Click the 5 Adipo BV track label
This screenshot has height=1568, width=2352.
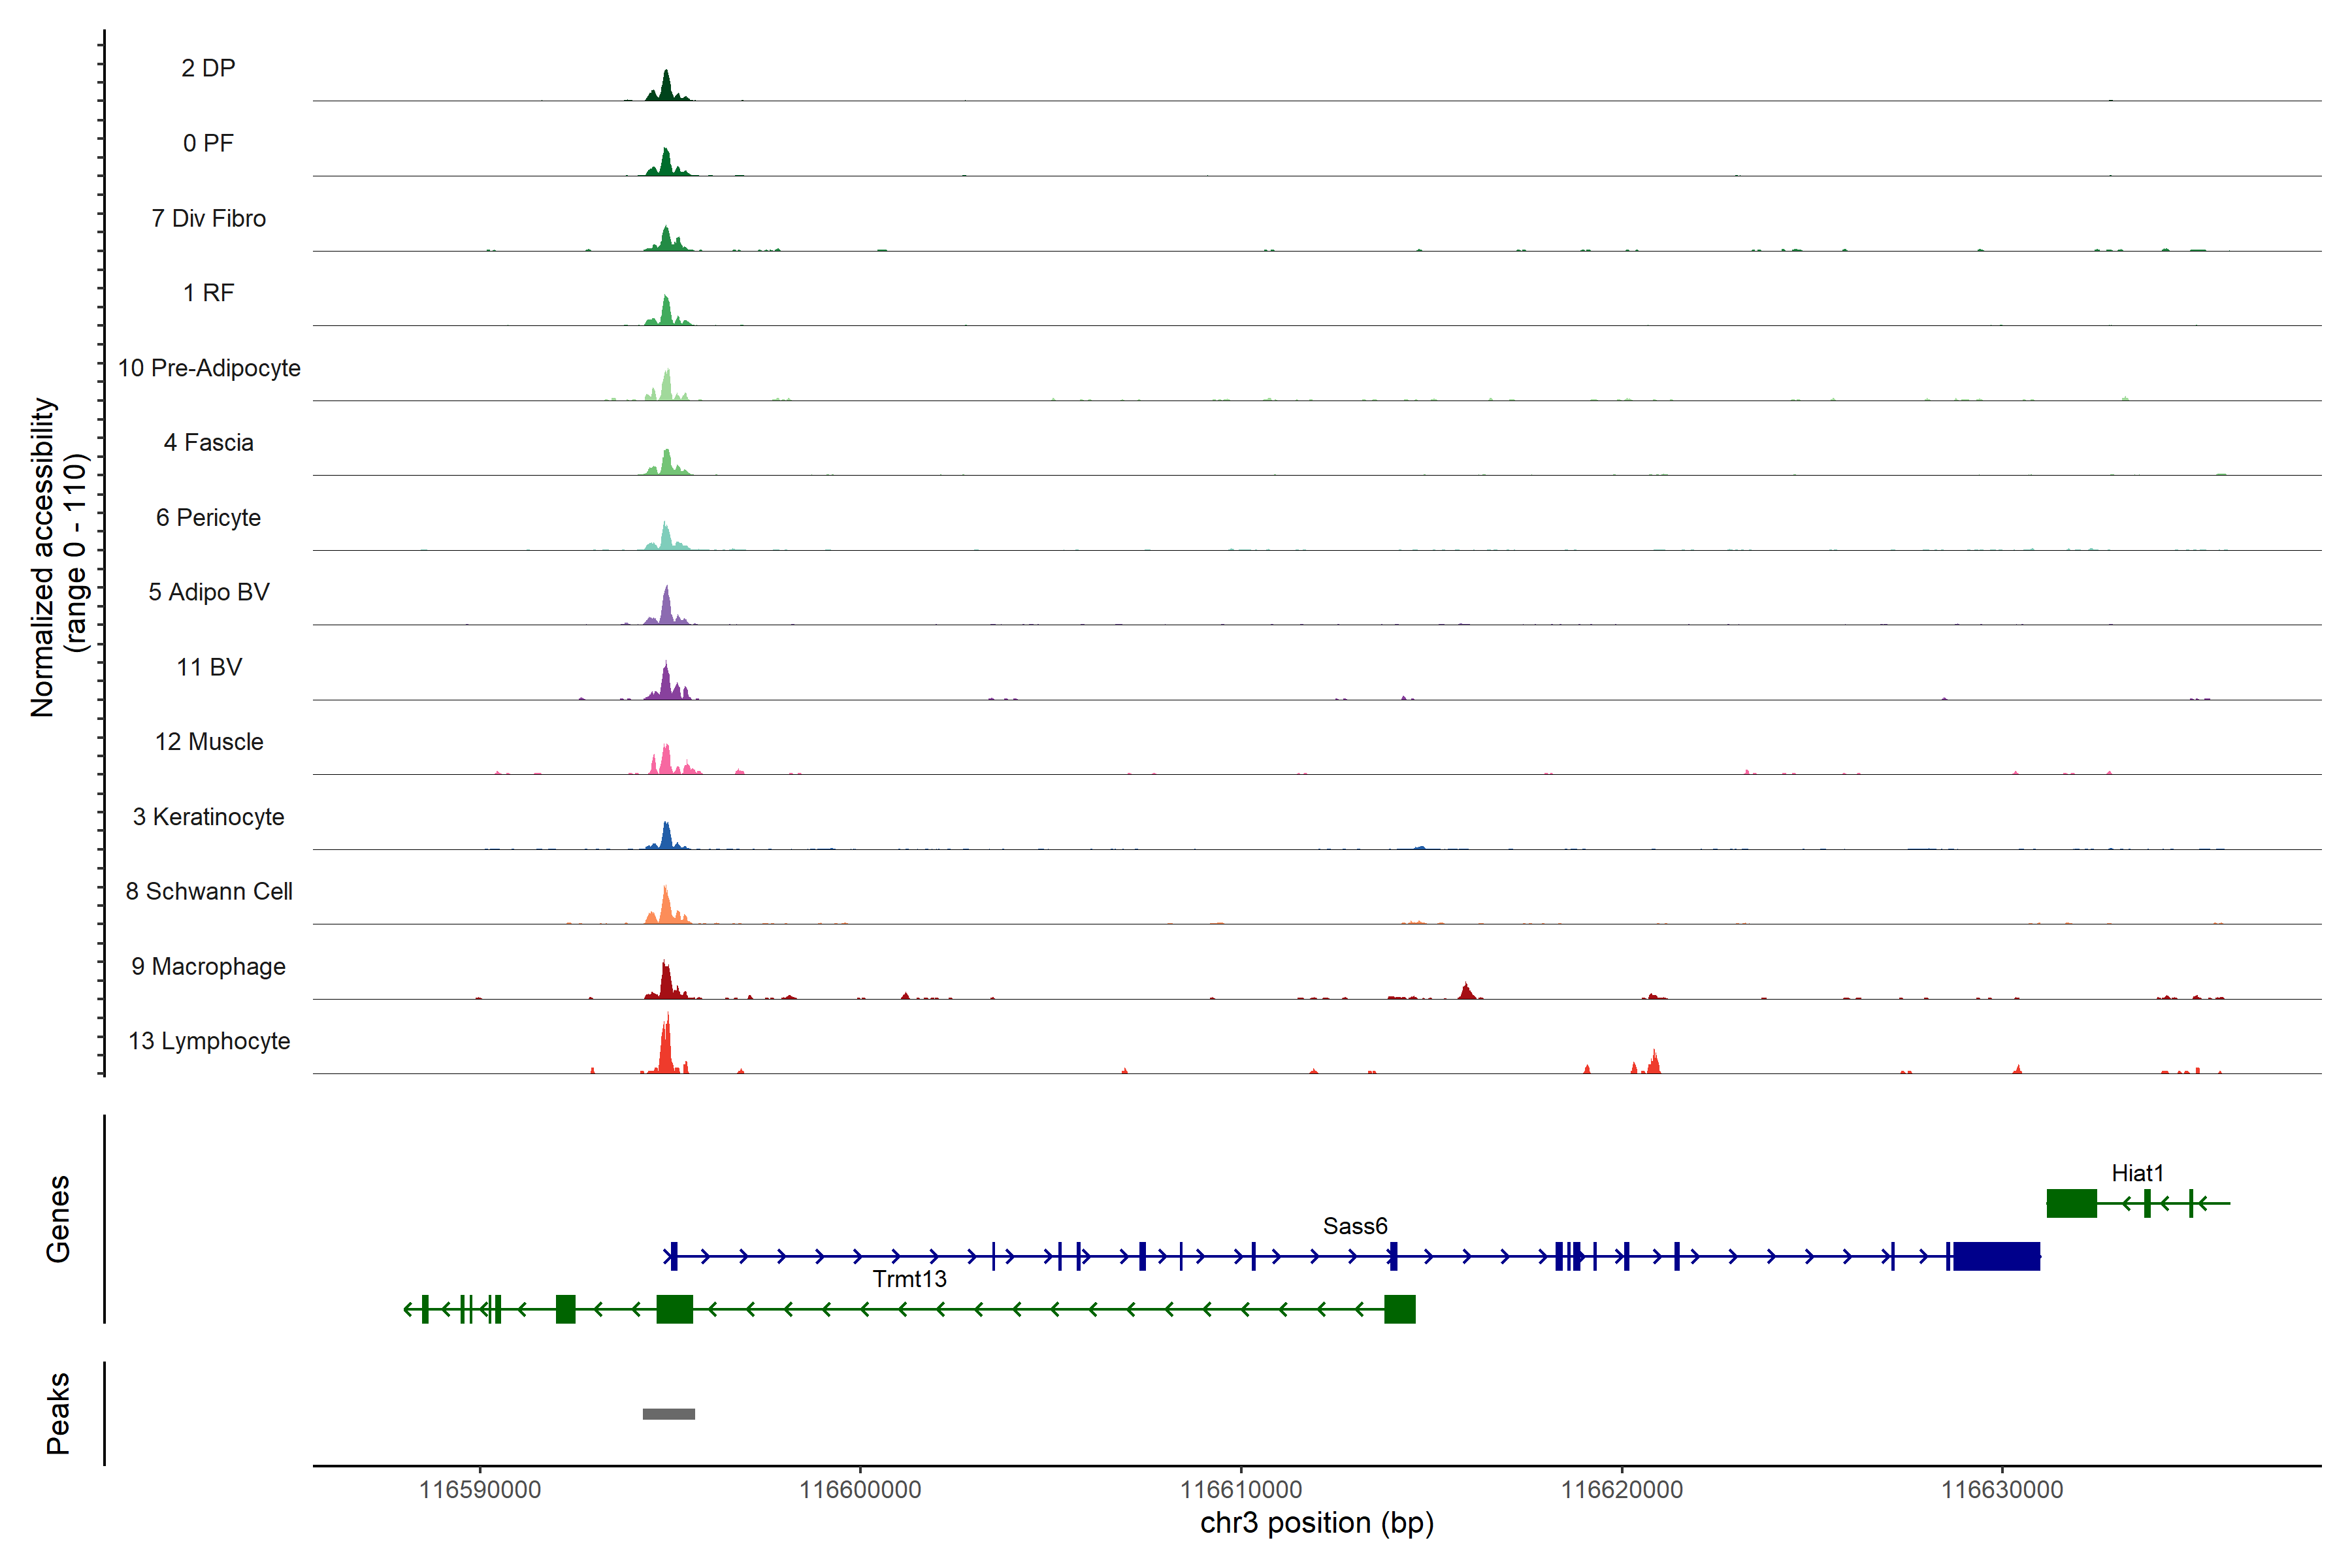[x=208, y=592]
